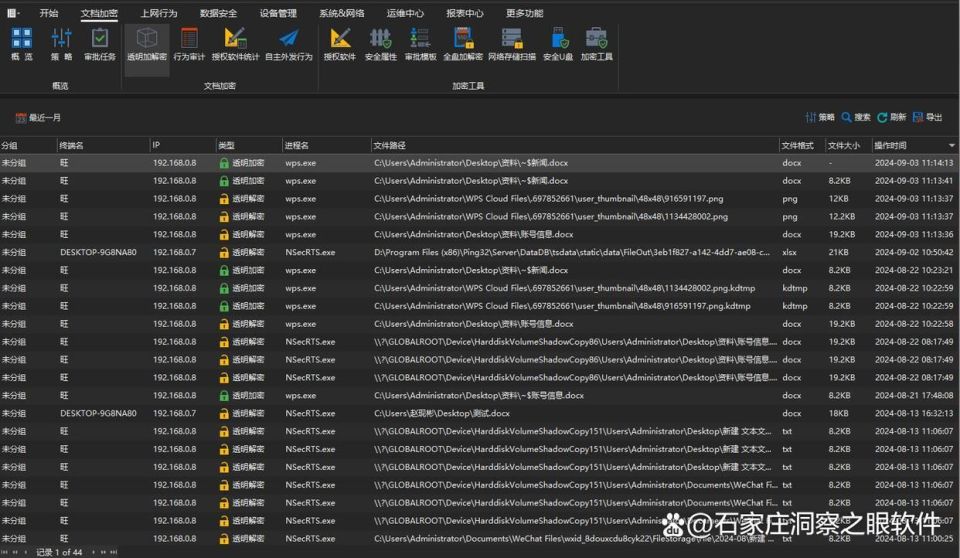Open 网络存储扫描 network storage scan
960x558 pixels.
click(x=512, y=44)
